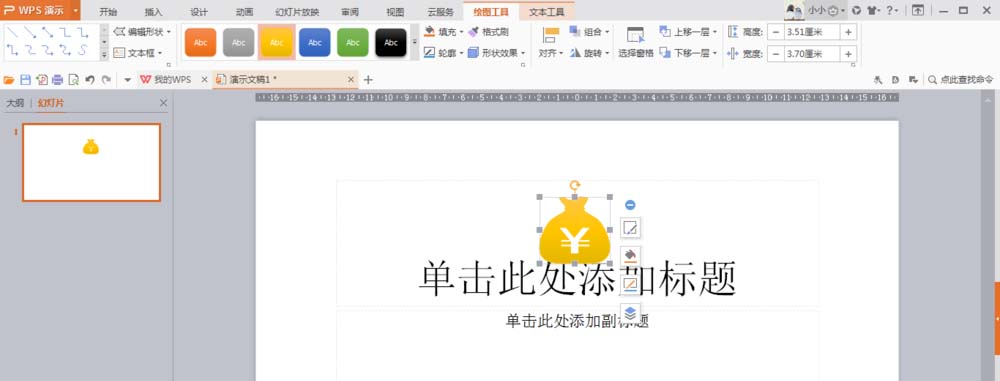1000x381 pixels.
Task: Decrease the 高度 height value
Action: [776, 33]
